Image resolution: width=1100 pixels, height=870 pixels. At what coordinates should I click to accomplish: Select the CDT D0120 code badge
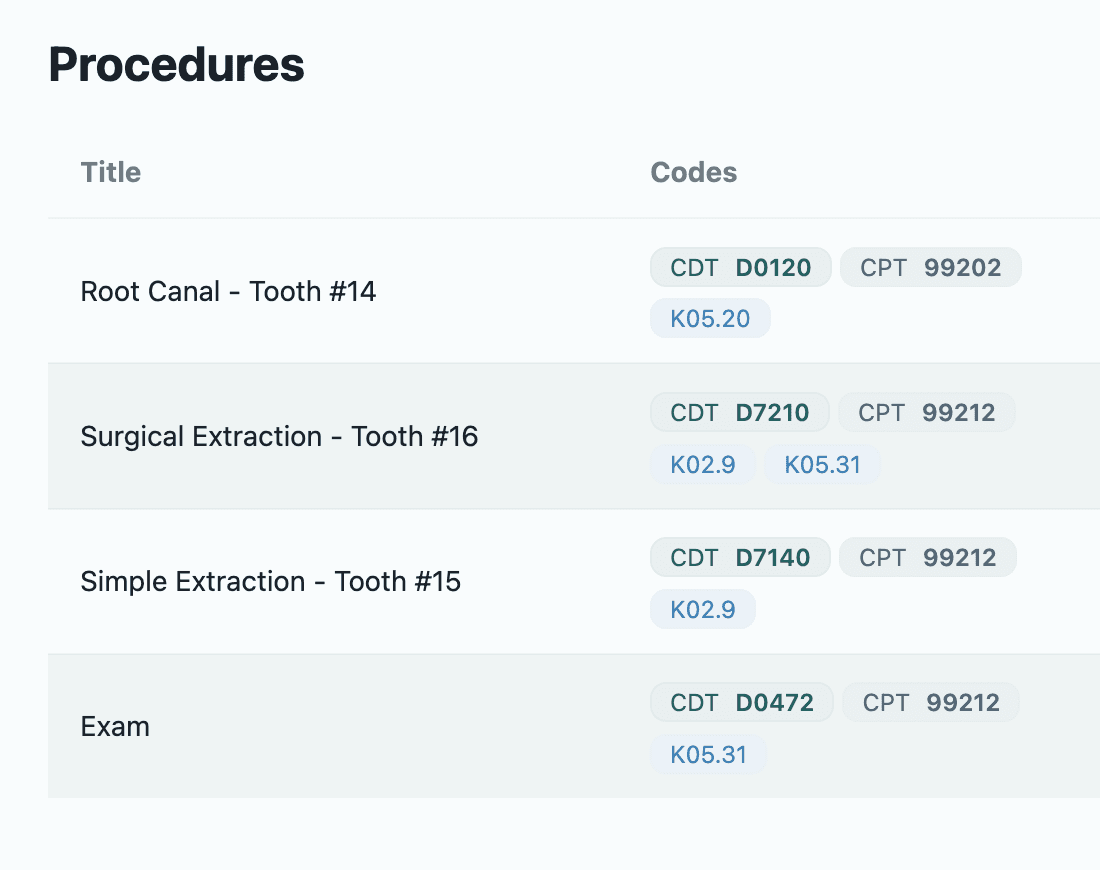click(740, 267)
